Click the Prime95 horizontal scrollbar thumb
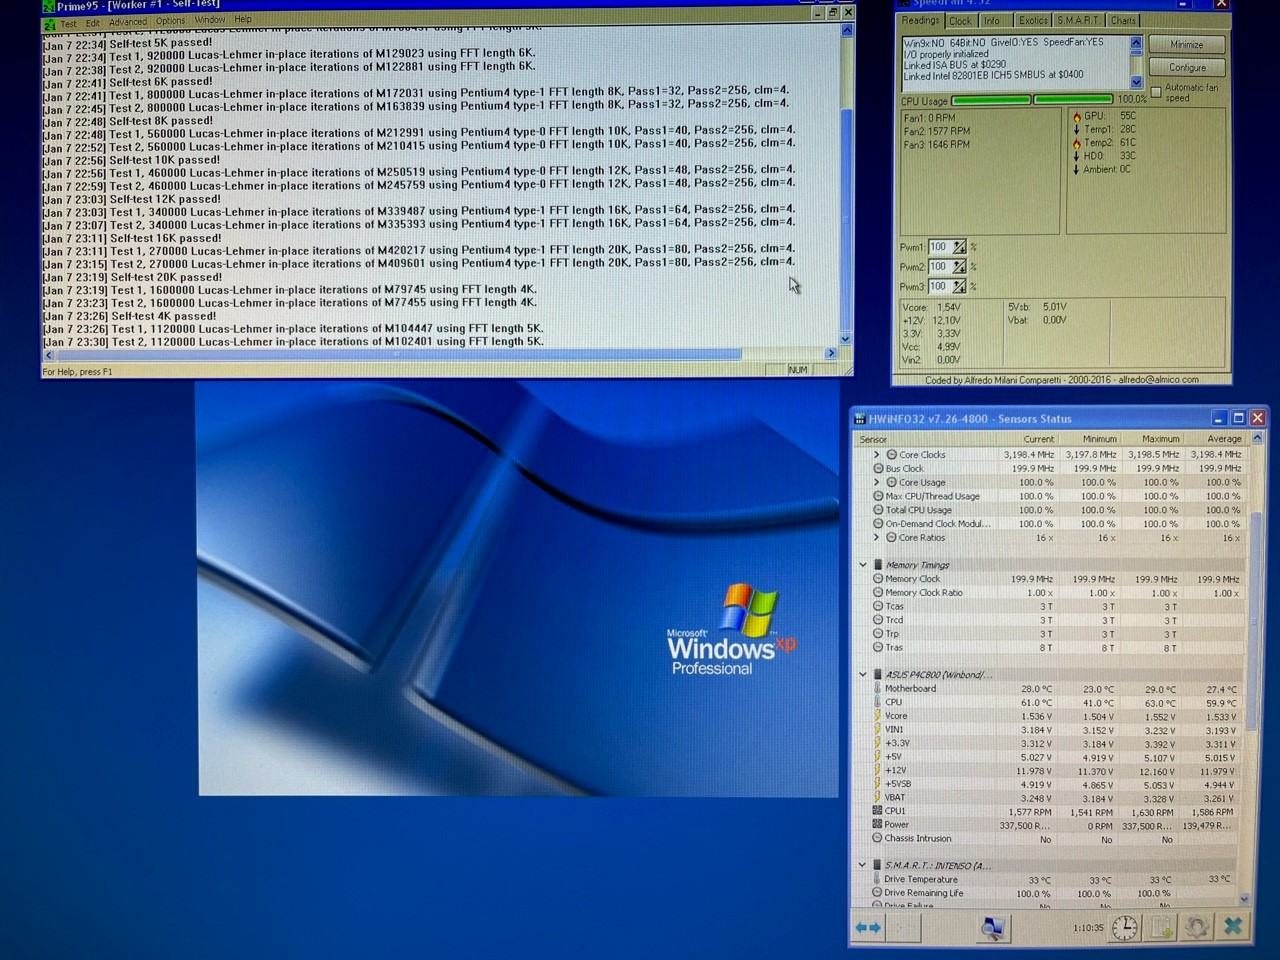The image size is (1280, 960). (398, 354)
